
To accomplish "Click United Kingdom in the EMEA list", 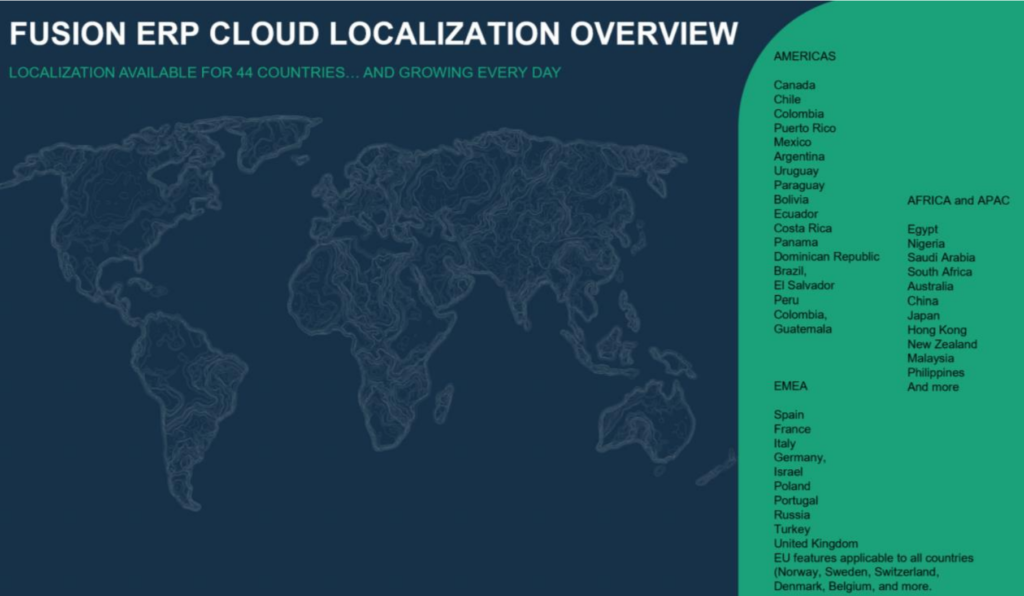I will coord(815,544).
